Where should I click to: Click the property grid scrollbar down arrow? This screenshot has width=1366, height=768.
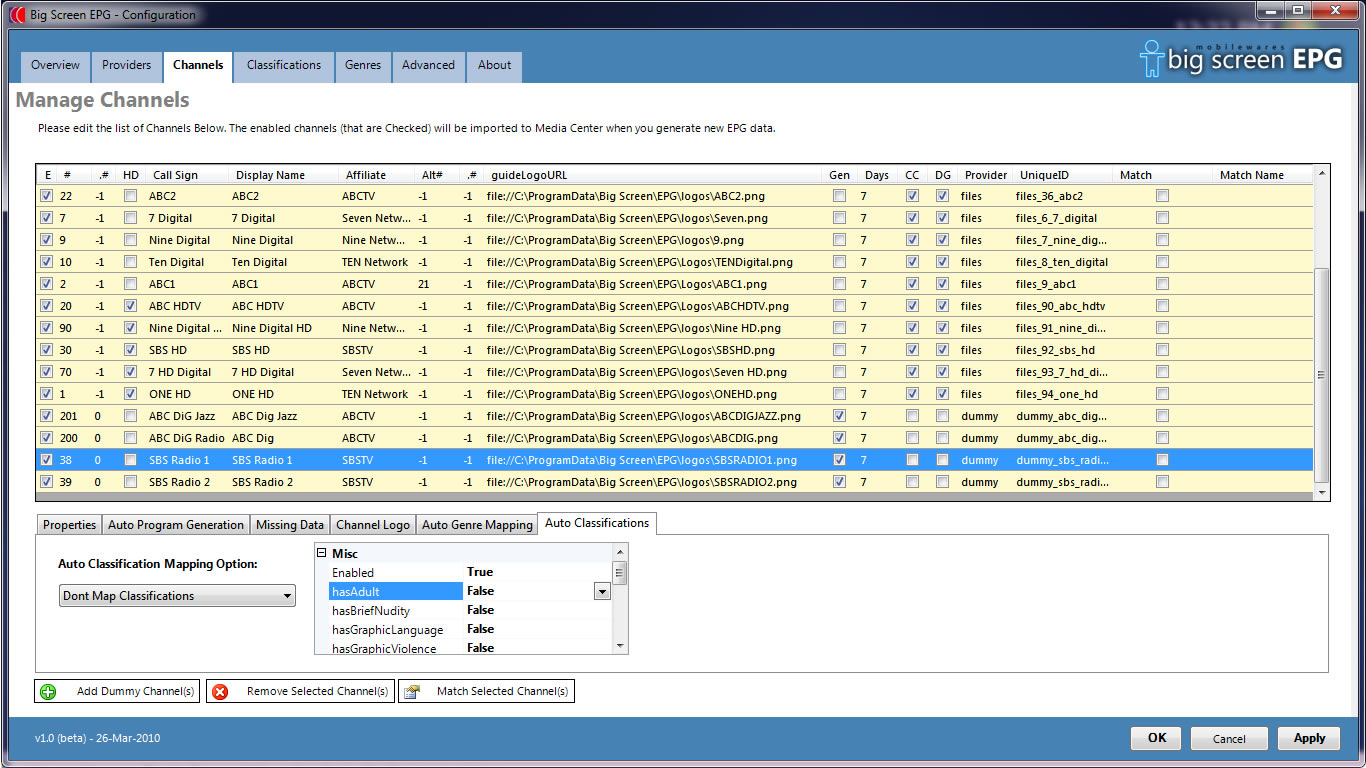click(x=621, y=647)
